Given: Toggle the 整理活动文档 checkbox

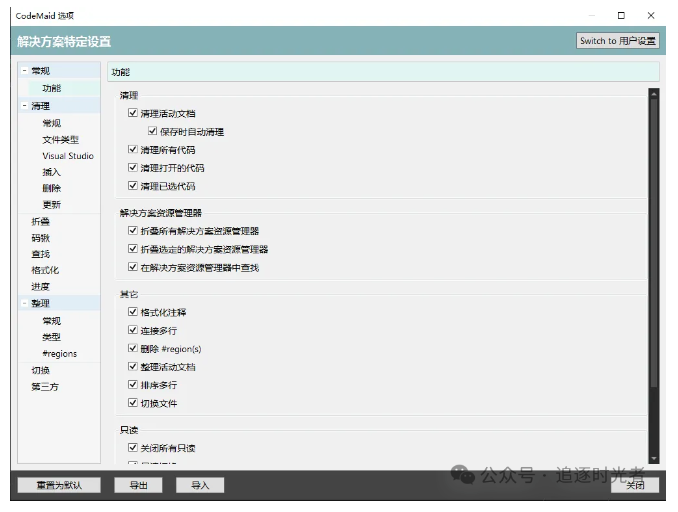Looking at the screenshot, I should coord(133,366).
